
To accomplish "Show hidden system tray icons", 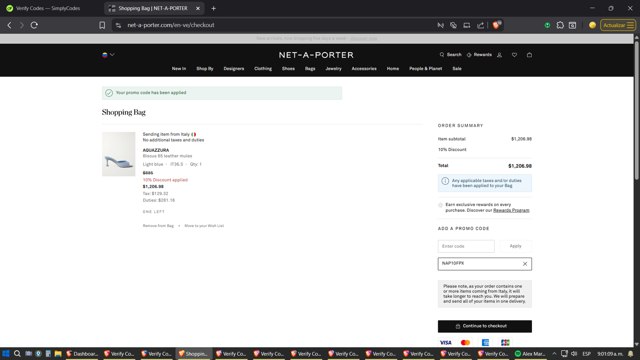I will tap(554, 353).
